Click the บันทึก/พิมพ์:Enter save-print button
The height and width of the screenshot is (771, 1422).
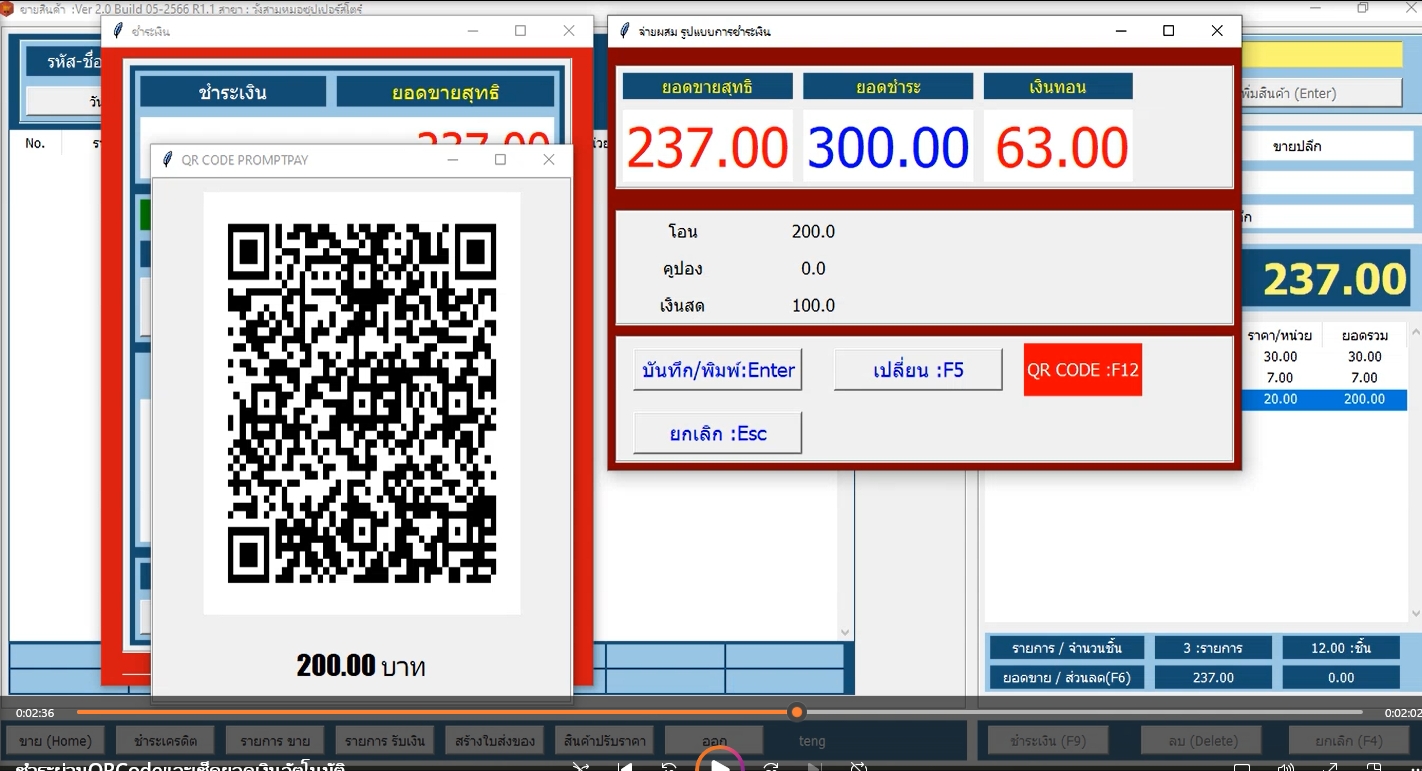[718, 370]
